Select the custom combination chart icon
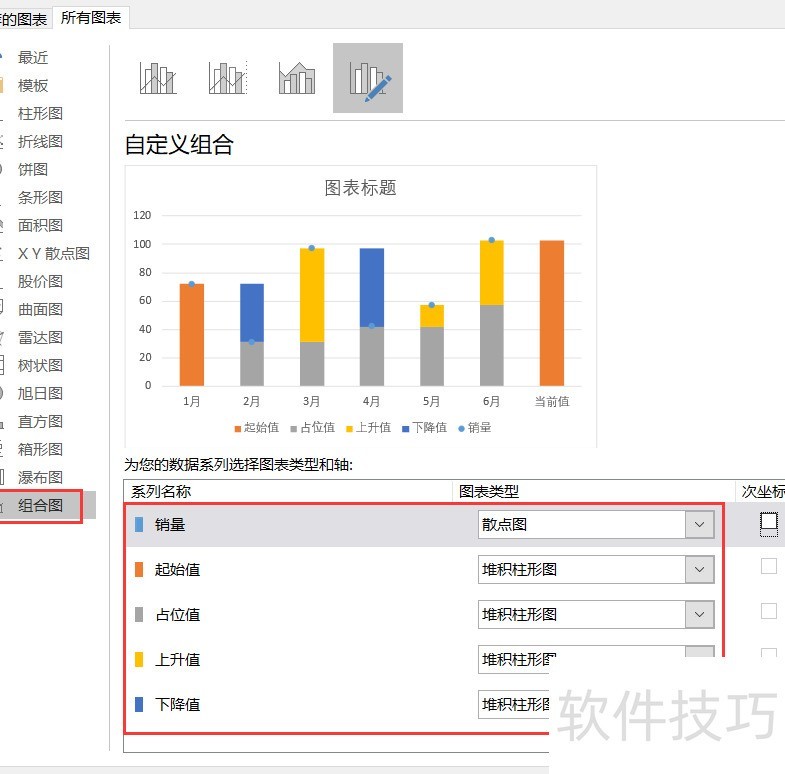 (367, 78)
